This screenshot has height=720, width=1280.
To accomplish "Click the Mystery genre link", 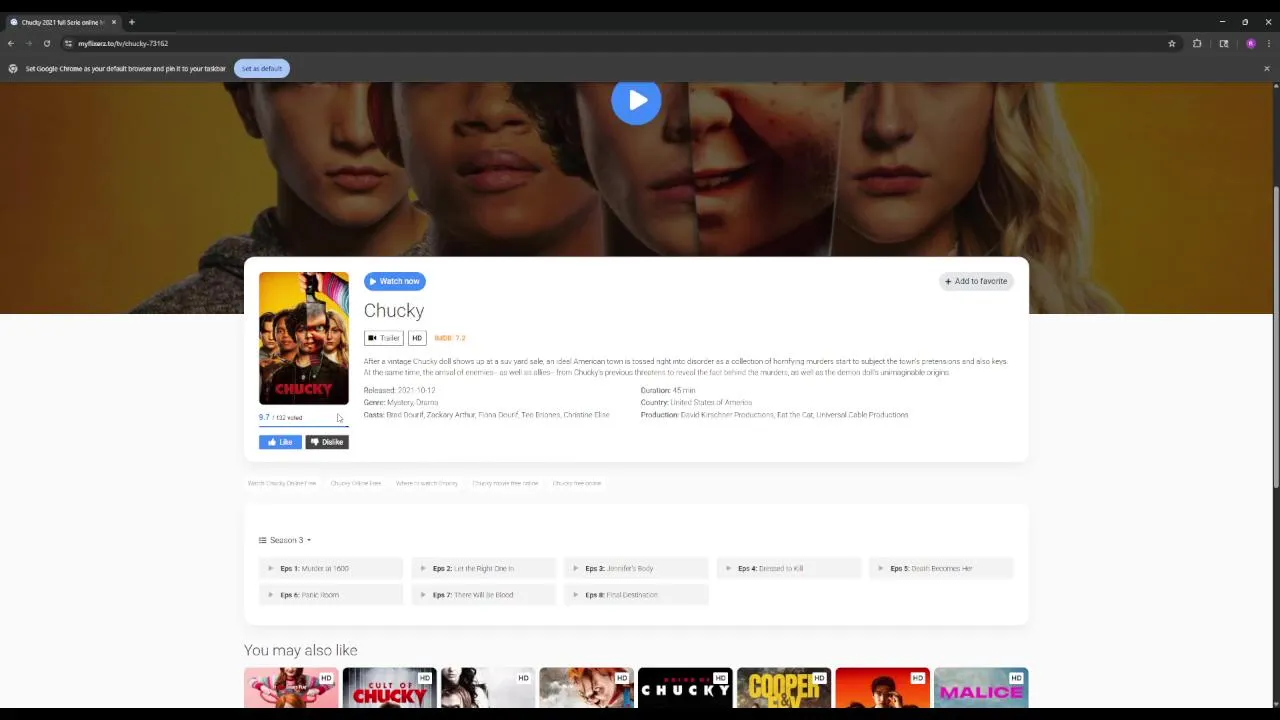I will point(398,403).
